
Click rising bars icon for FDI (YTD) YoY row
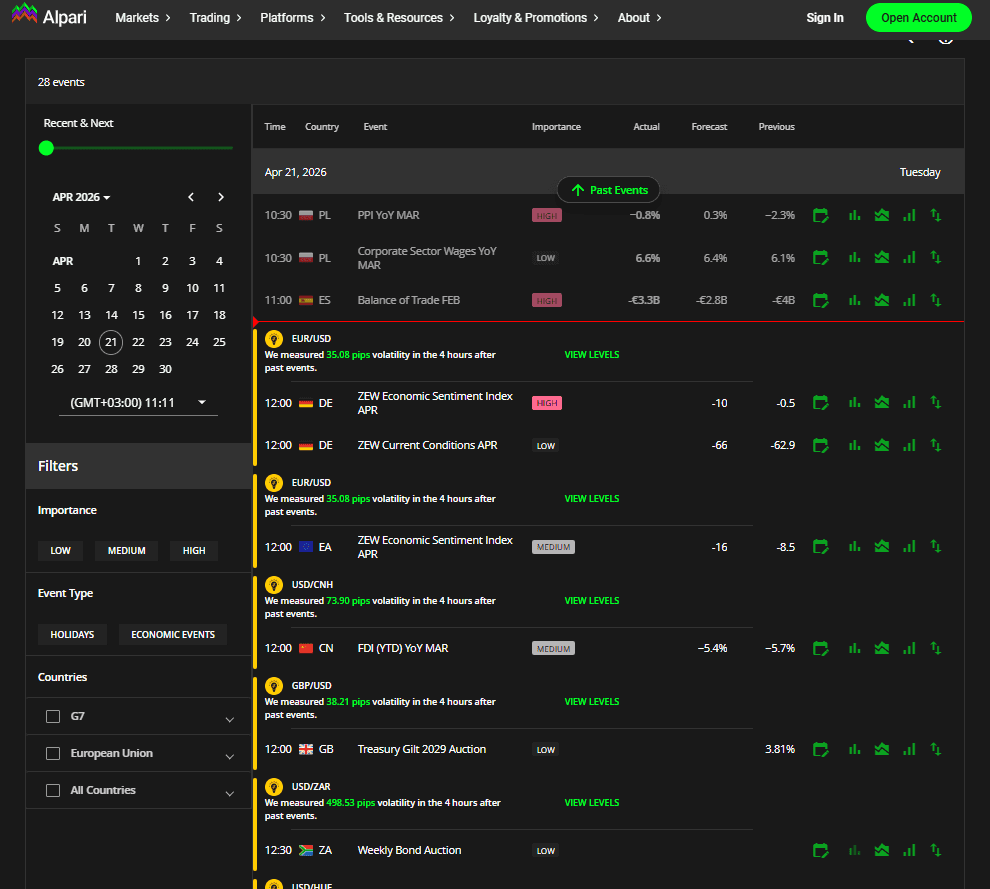click(x=908, y=648)
